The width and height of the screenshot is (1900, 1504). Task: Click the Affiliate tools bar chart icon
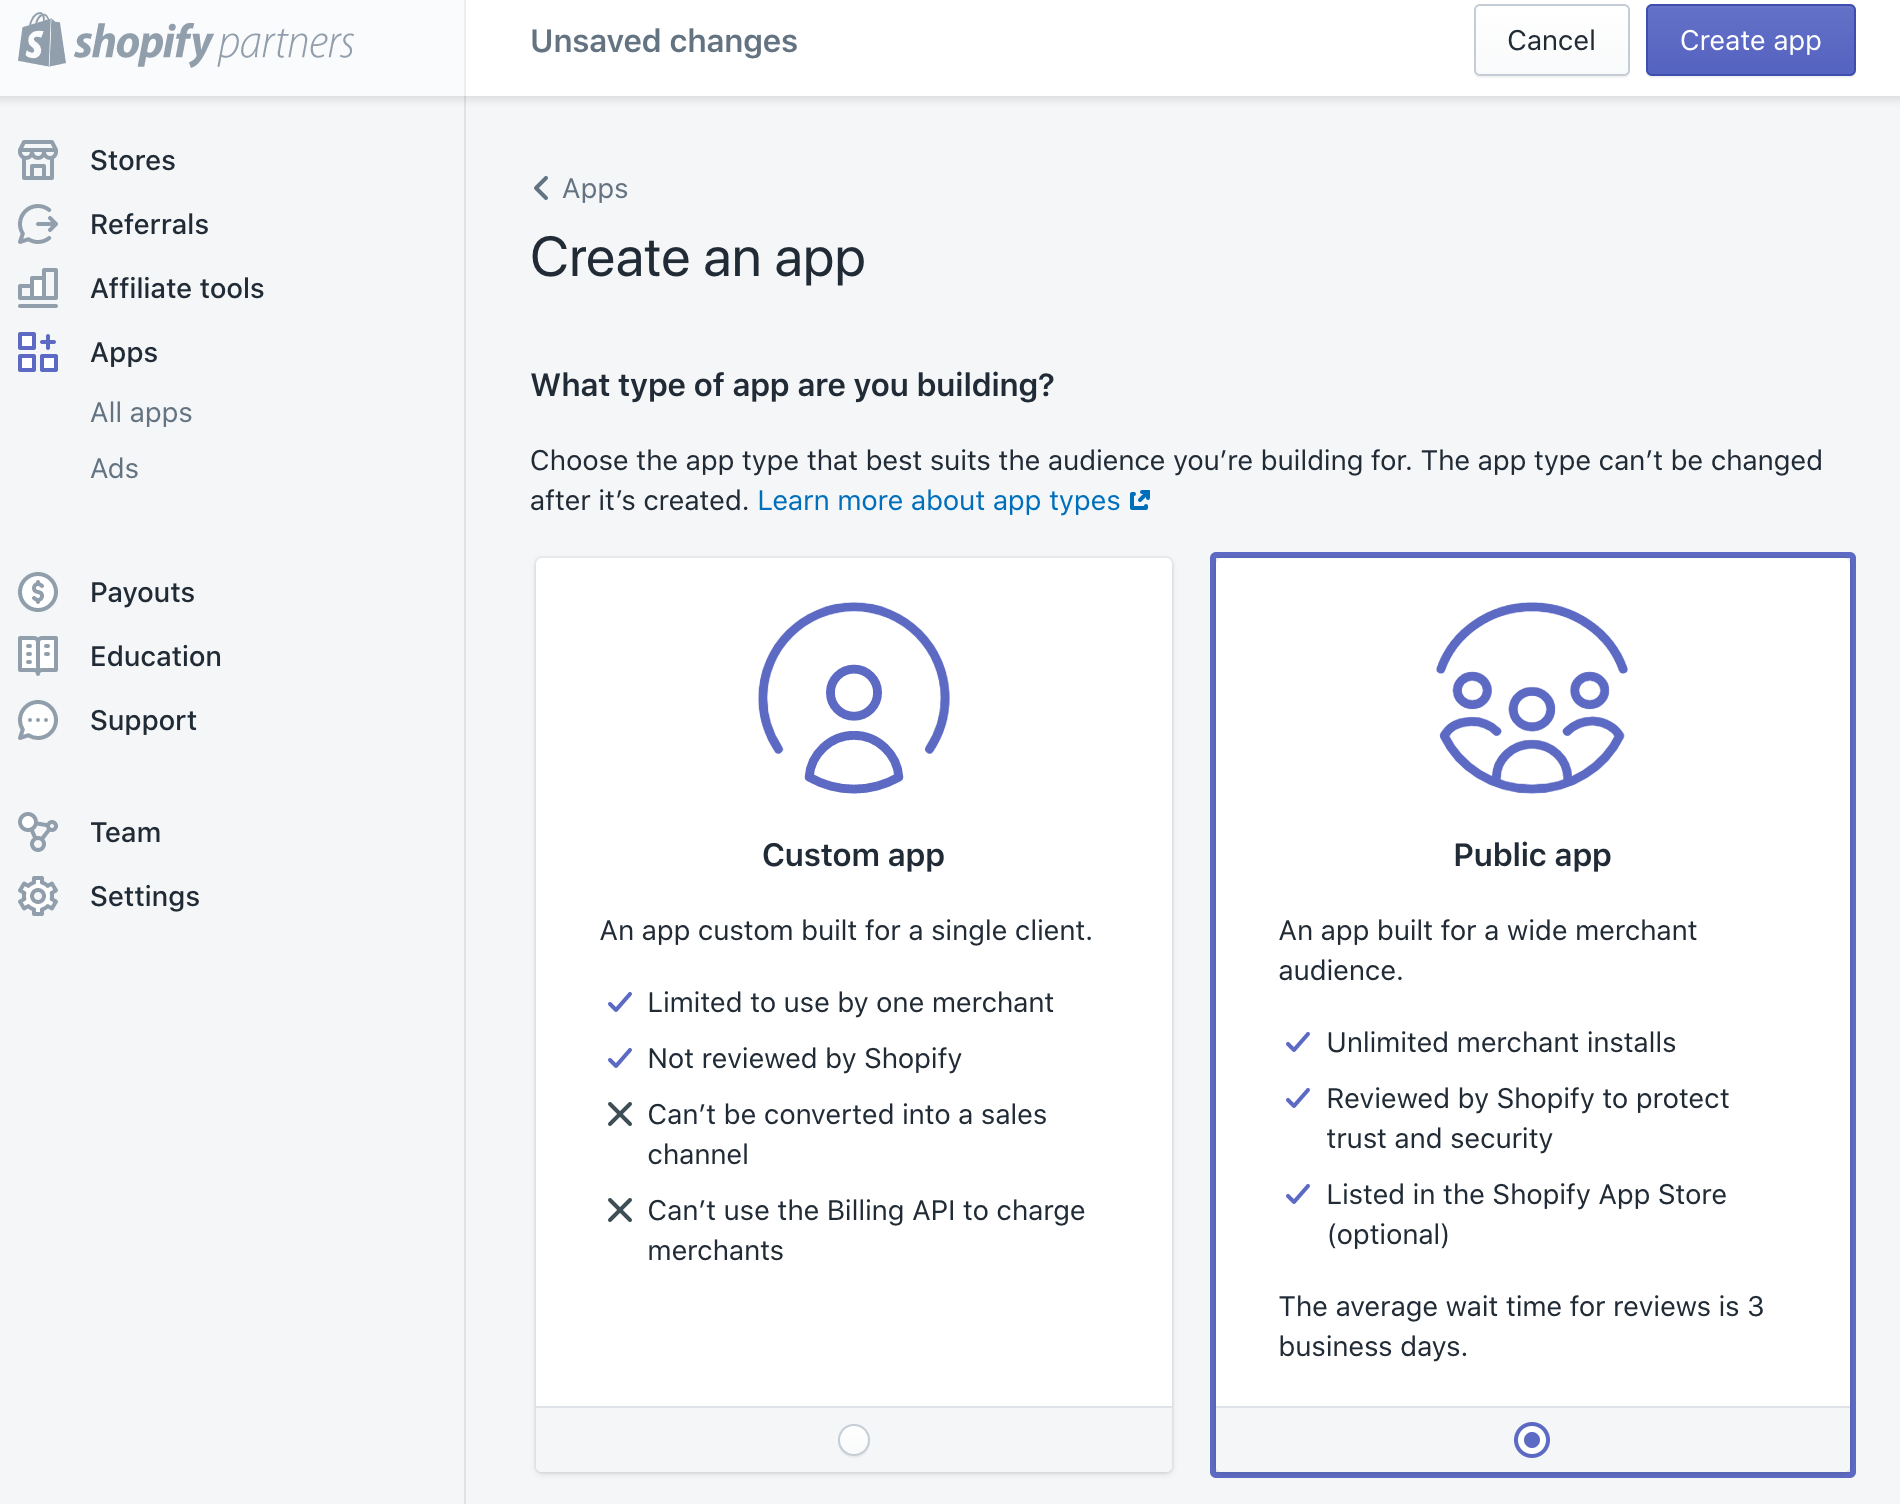coord(38,288)
